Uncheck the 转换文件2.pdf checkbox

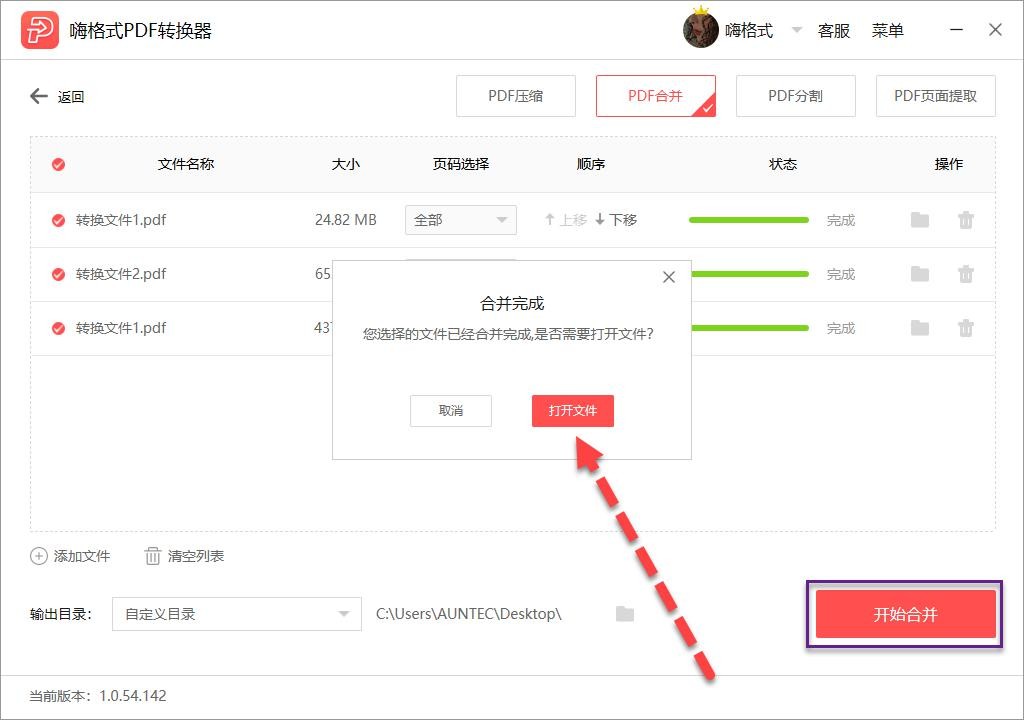(x=58, y=274)
